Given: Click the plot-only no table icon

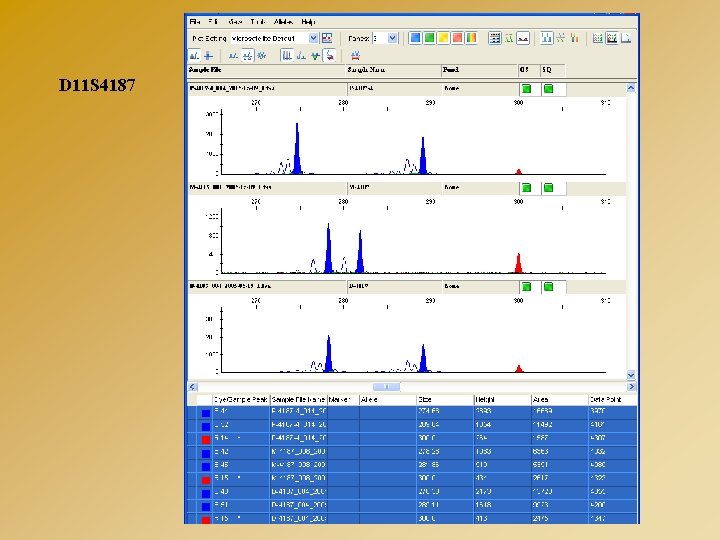Looking at the screenshot, I should click(x=523, y=38).
